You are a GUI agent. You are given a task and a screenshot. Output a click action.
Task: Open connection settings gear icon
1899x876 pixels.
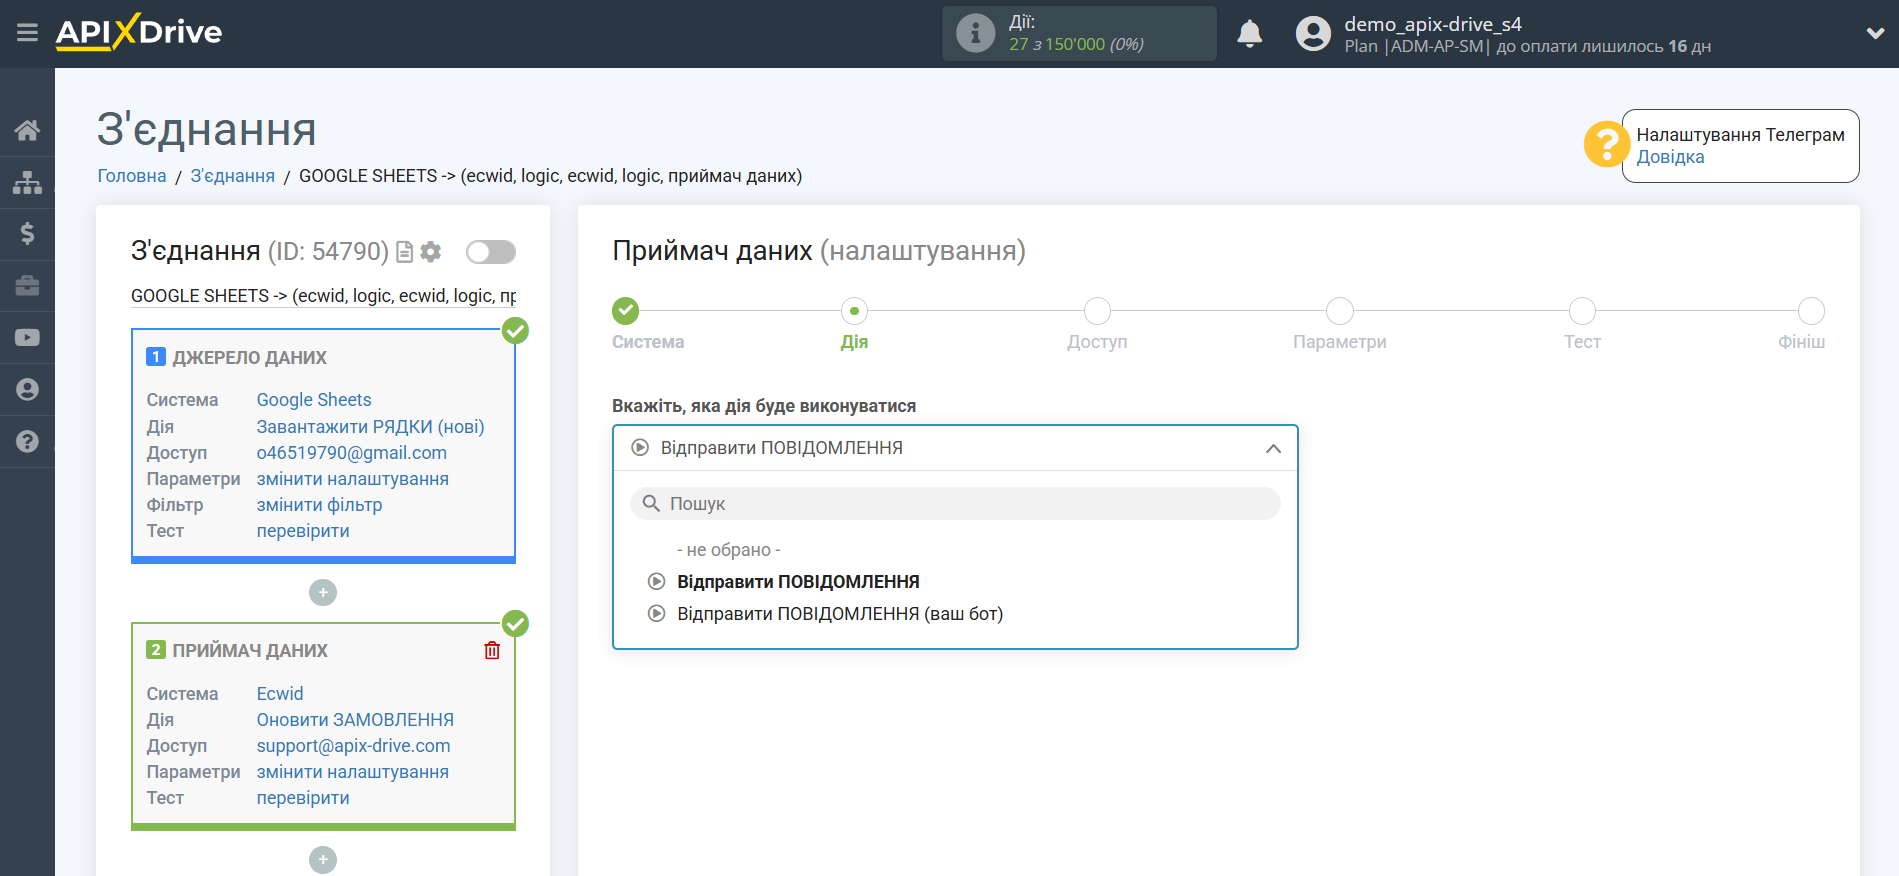coord(431,252)
